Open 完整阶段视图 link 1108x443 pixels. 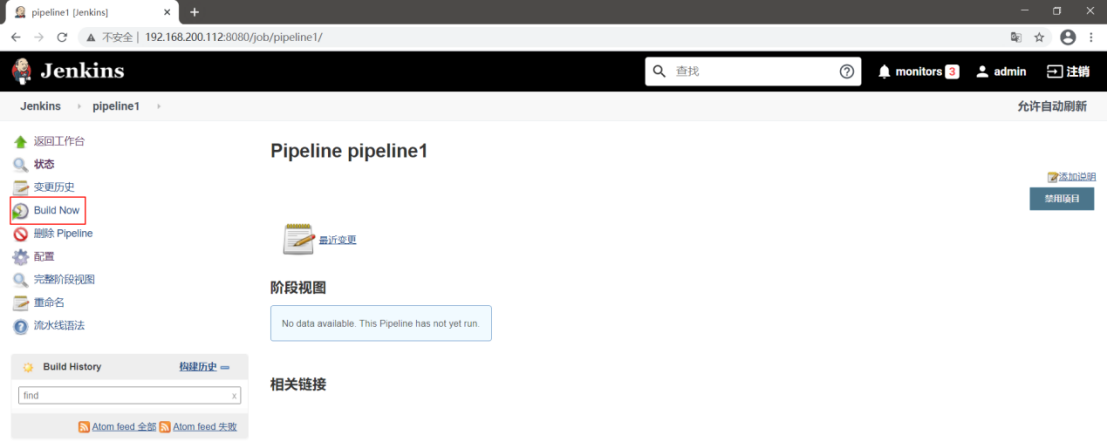pos(64,280)
